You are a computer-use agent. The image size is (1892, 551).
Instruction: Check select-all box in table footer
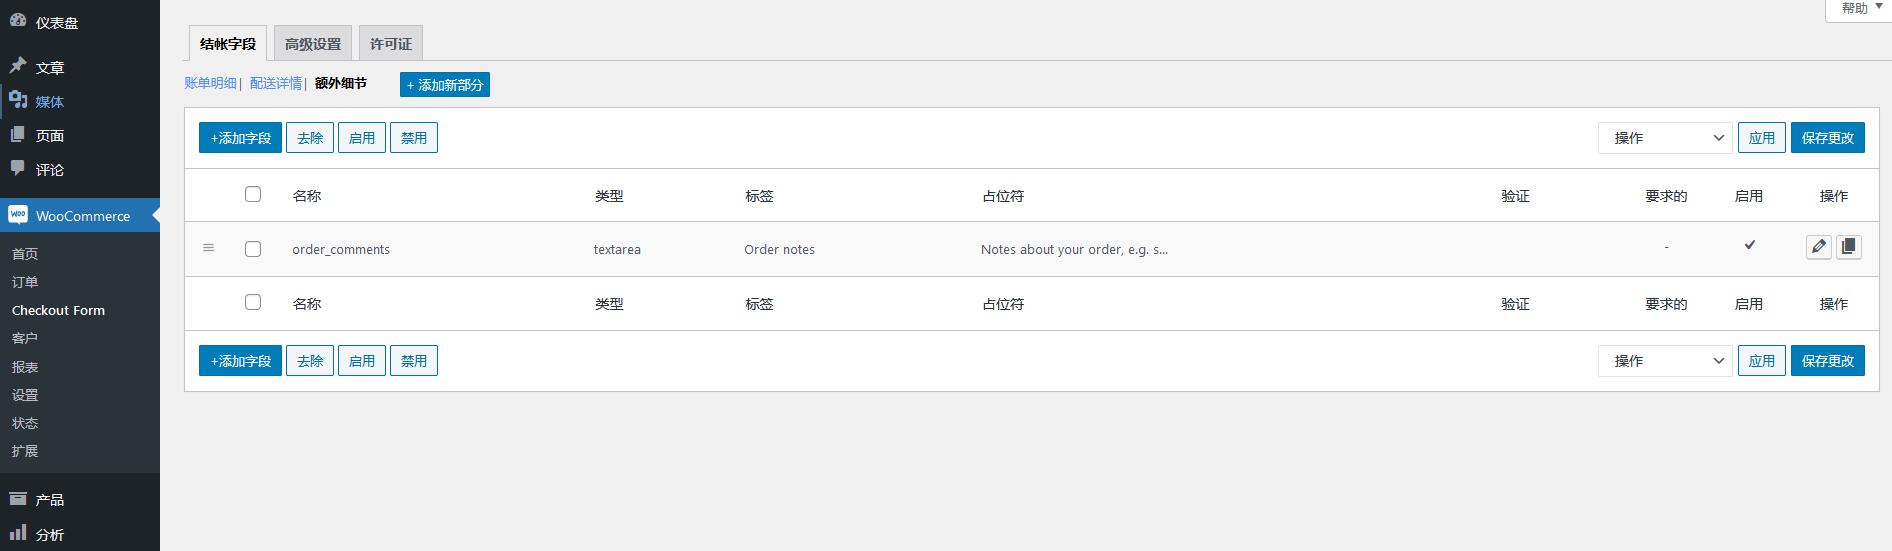253,302
